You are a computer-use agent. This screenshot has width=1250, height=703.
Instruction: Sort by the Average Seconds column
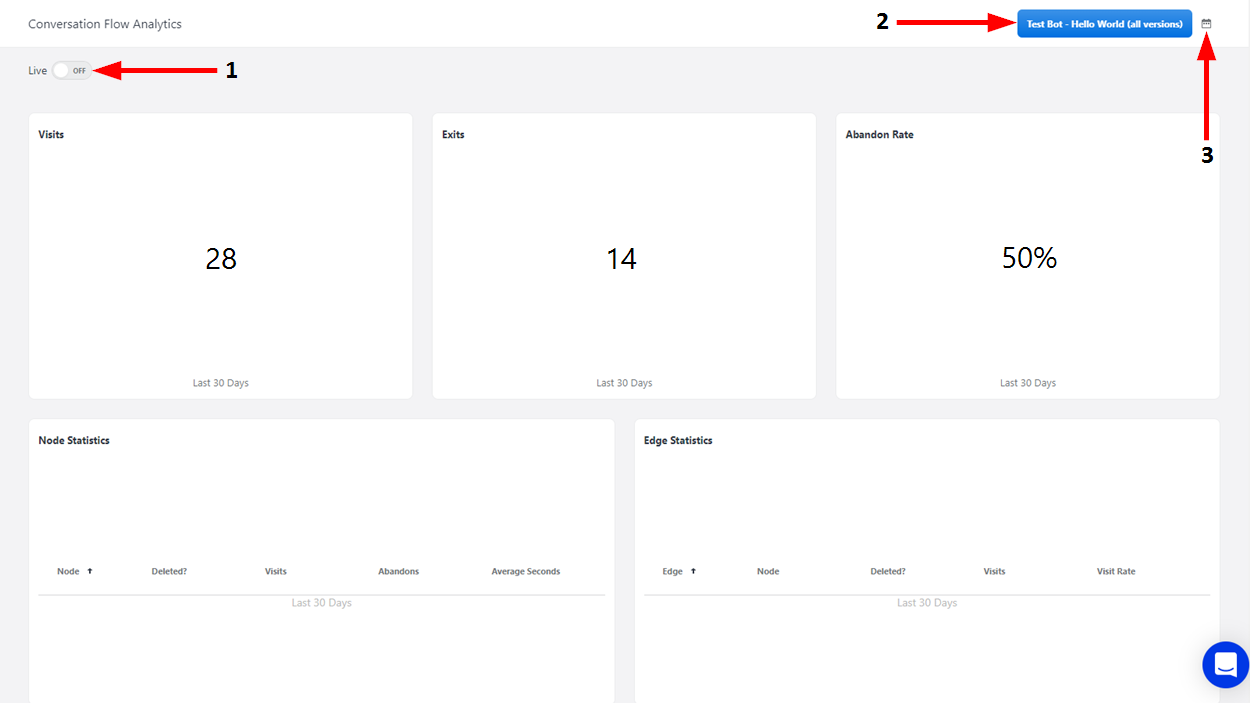pos(525,572)
